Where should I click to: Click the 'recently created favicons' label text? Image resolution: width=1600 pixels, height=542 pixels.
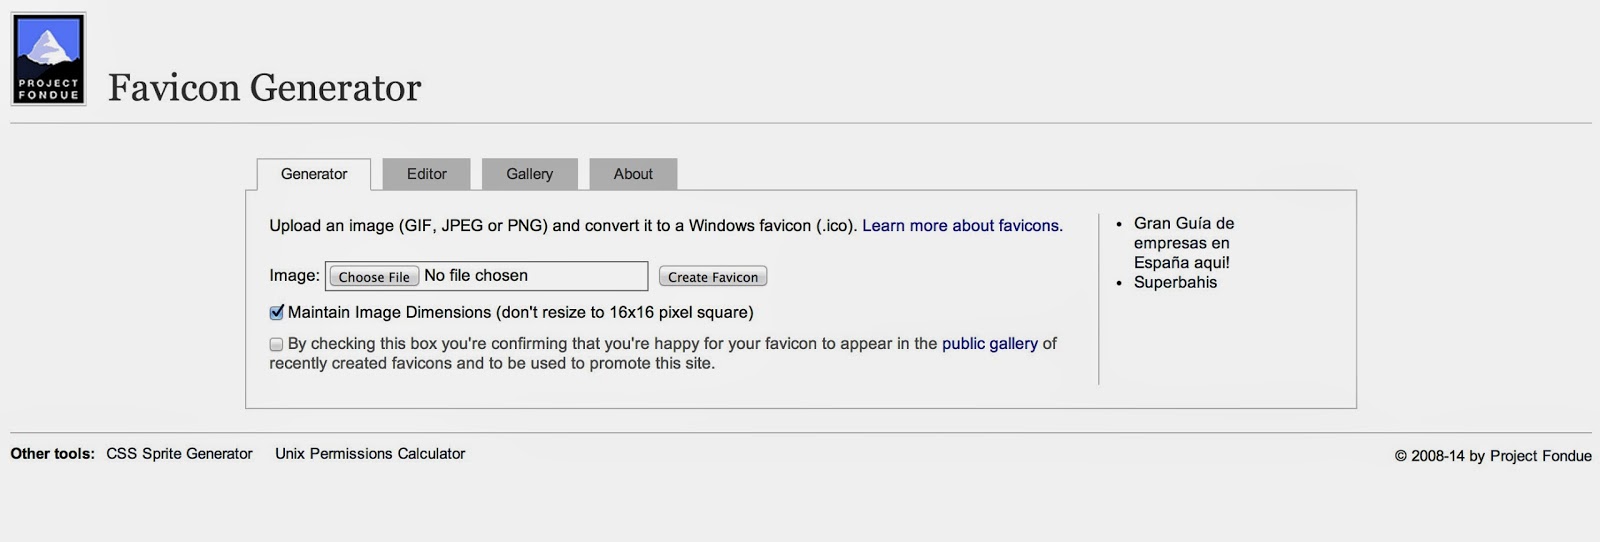361,364
